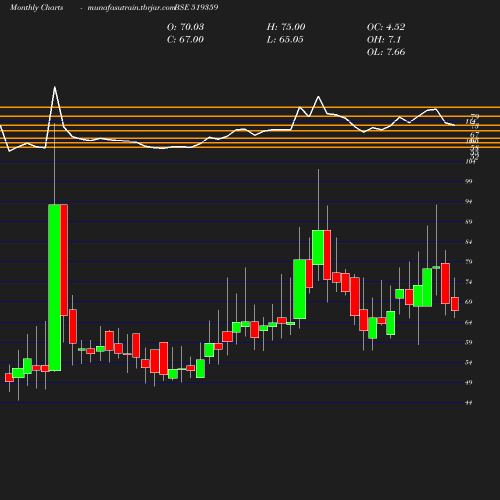Image resolution: width=500 pixels, height=500 pixels.
Task: Select the "OL: 7.66" reading
Action: point(386,52)
